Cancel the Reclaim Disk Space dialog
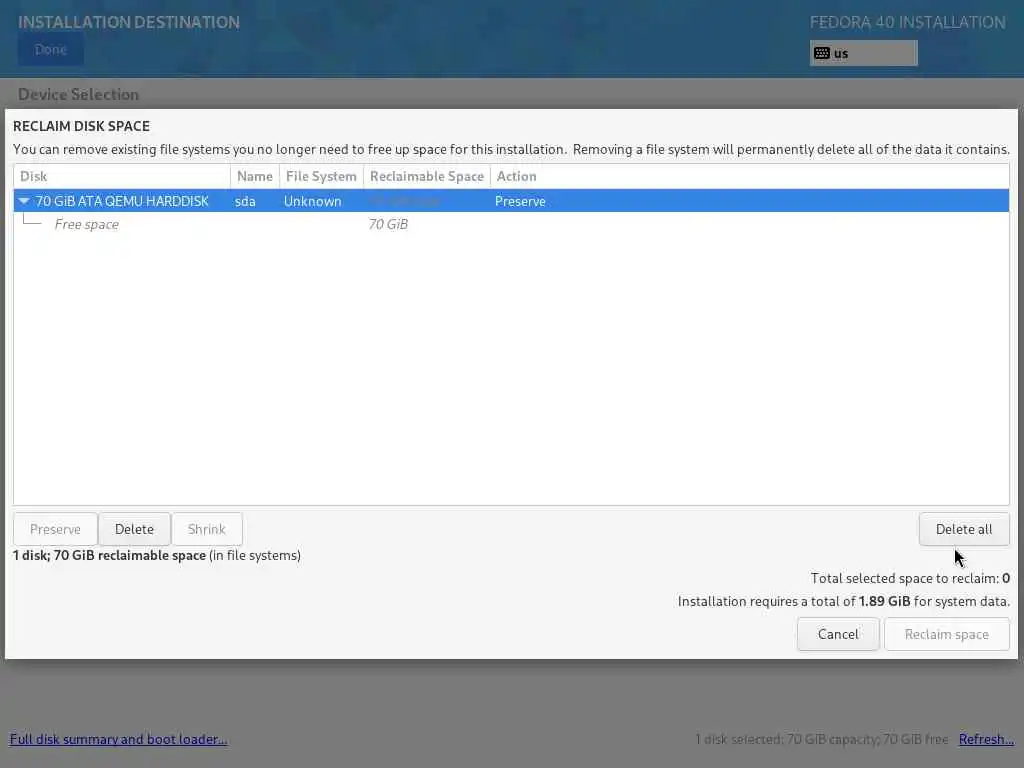 click(838, 634)
